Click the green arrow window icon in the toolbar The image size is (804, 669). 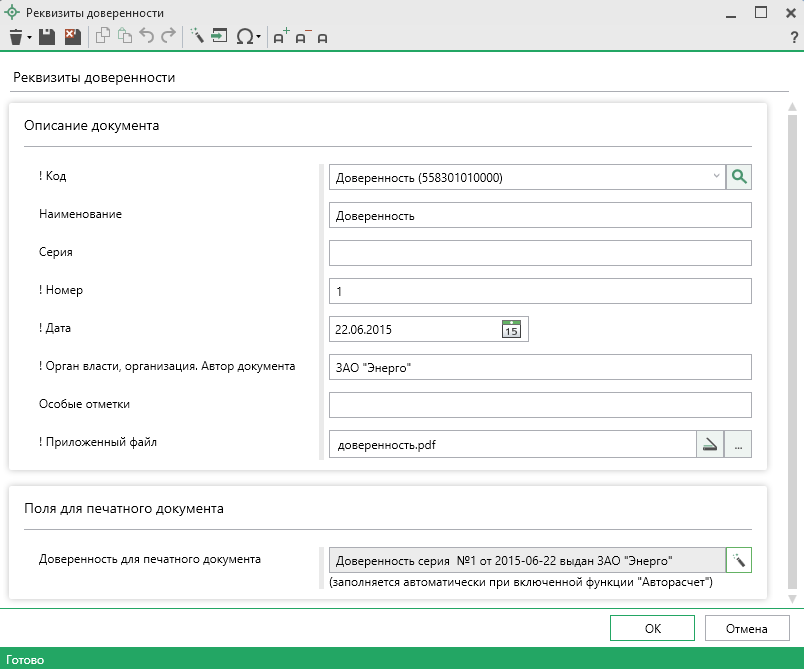point(219,37)
